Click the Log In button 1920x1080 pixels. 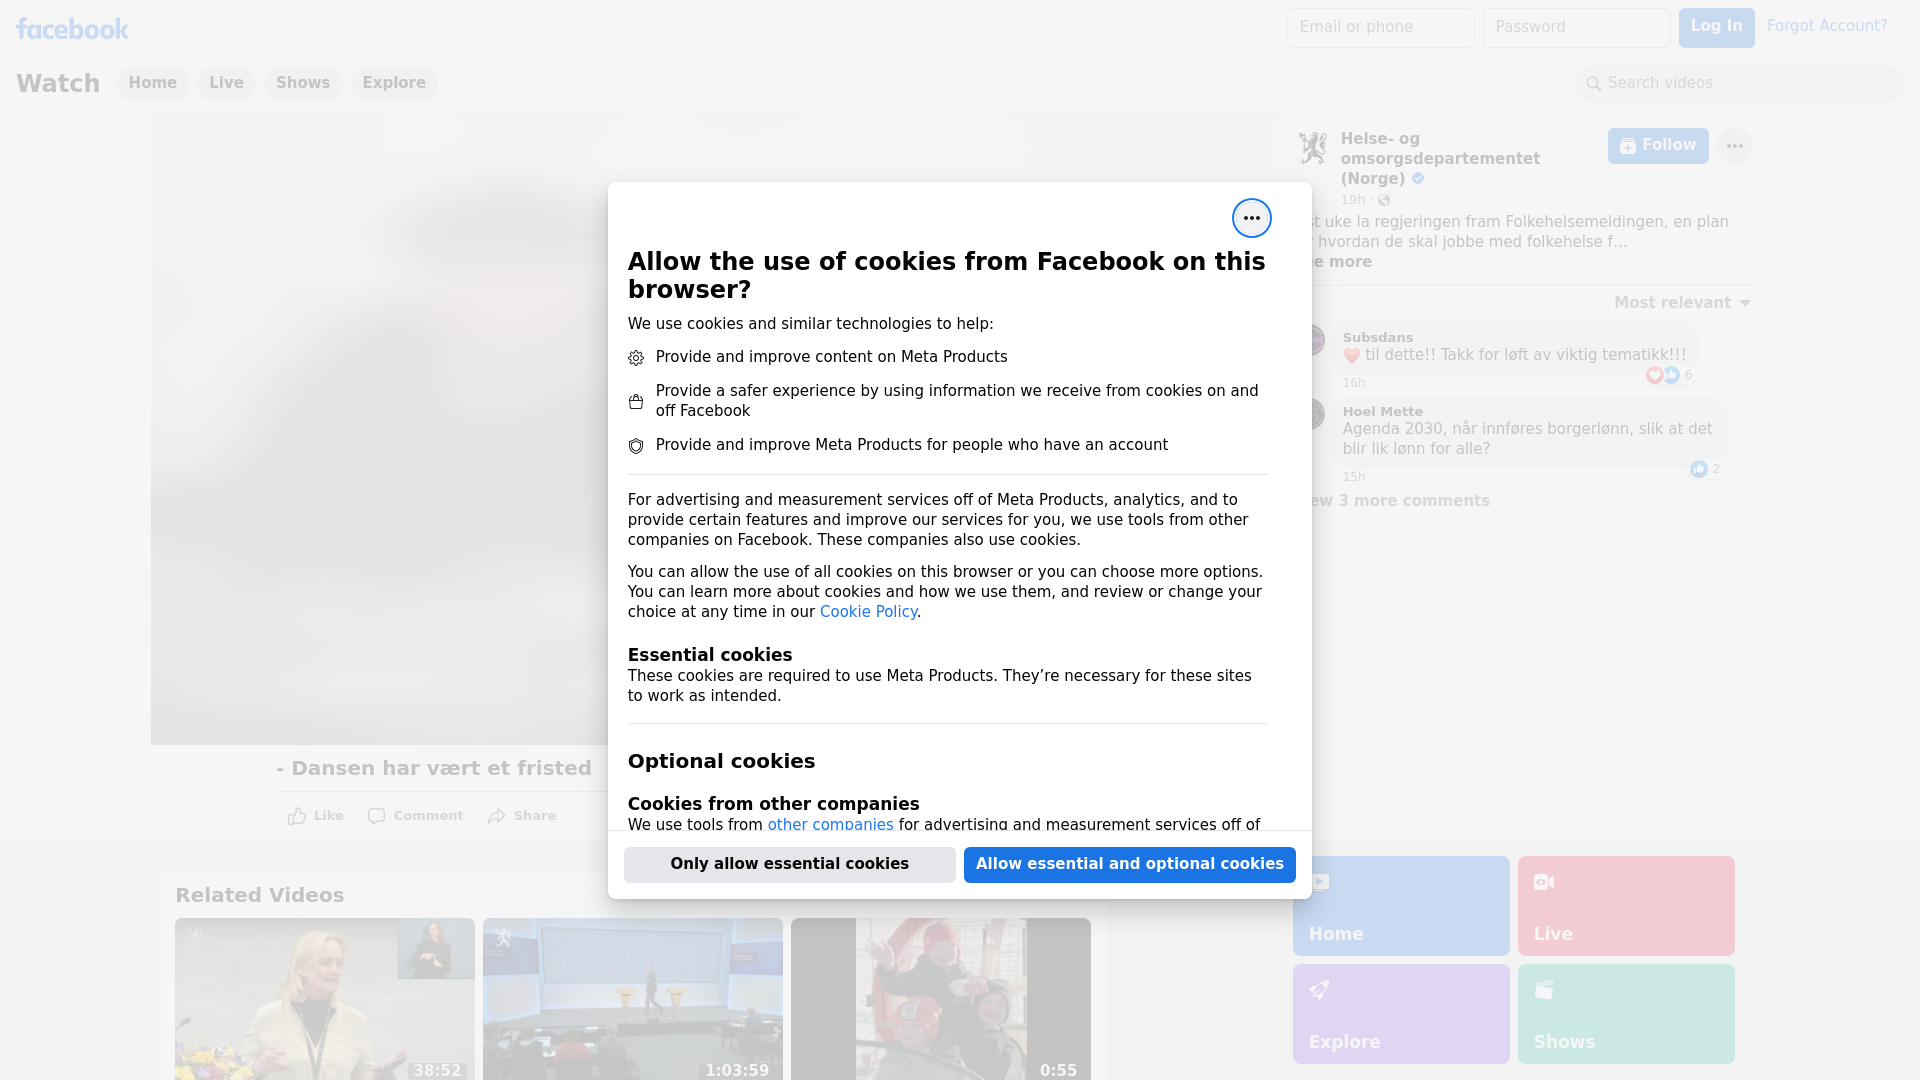(x=1716, y=28)
